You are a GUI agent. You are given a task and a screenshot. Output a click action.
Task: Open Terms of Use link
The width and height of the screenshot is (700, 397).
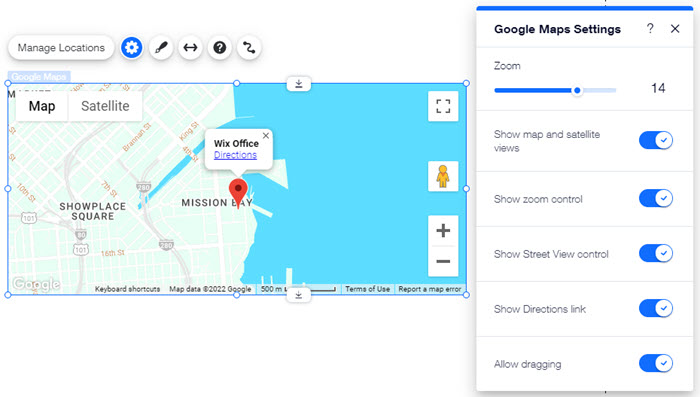click(367, 289)
